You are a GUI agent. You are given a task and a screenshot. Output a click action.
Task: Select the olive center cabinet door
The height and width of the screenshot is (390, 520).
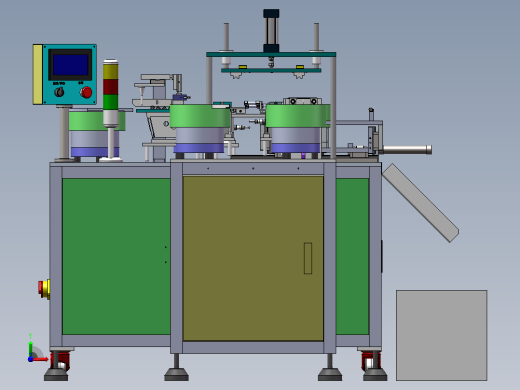[253, 258]
